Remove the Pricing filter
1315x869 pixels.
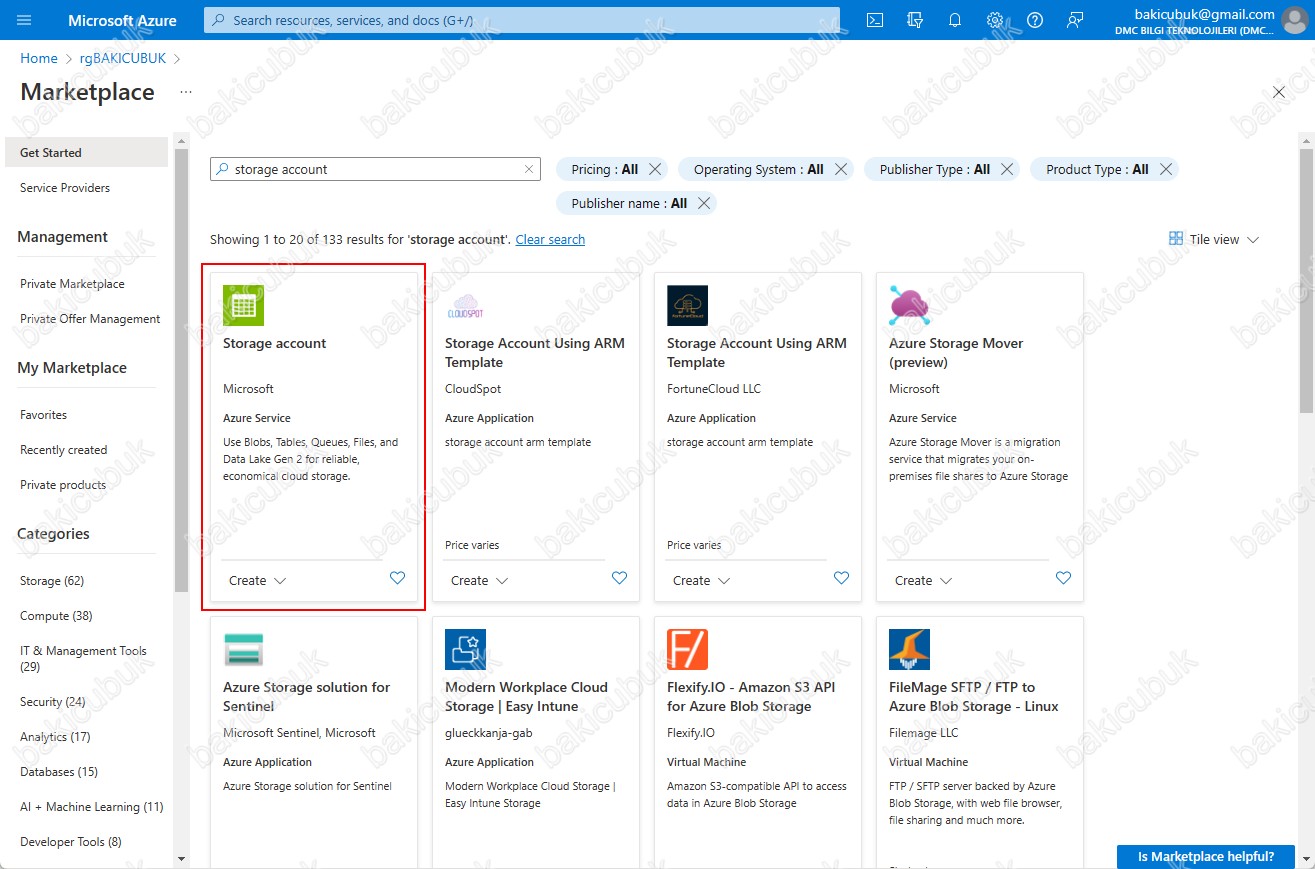pos(655,169)
